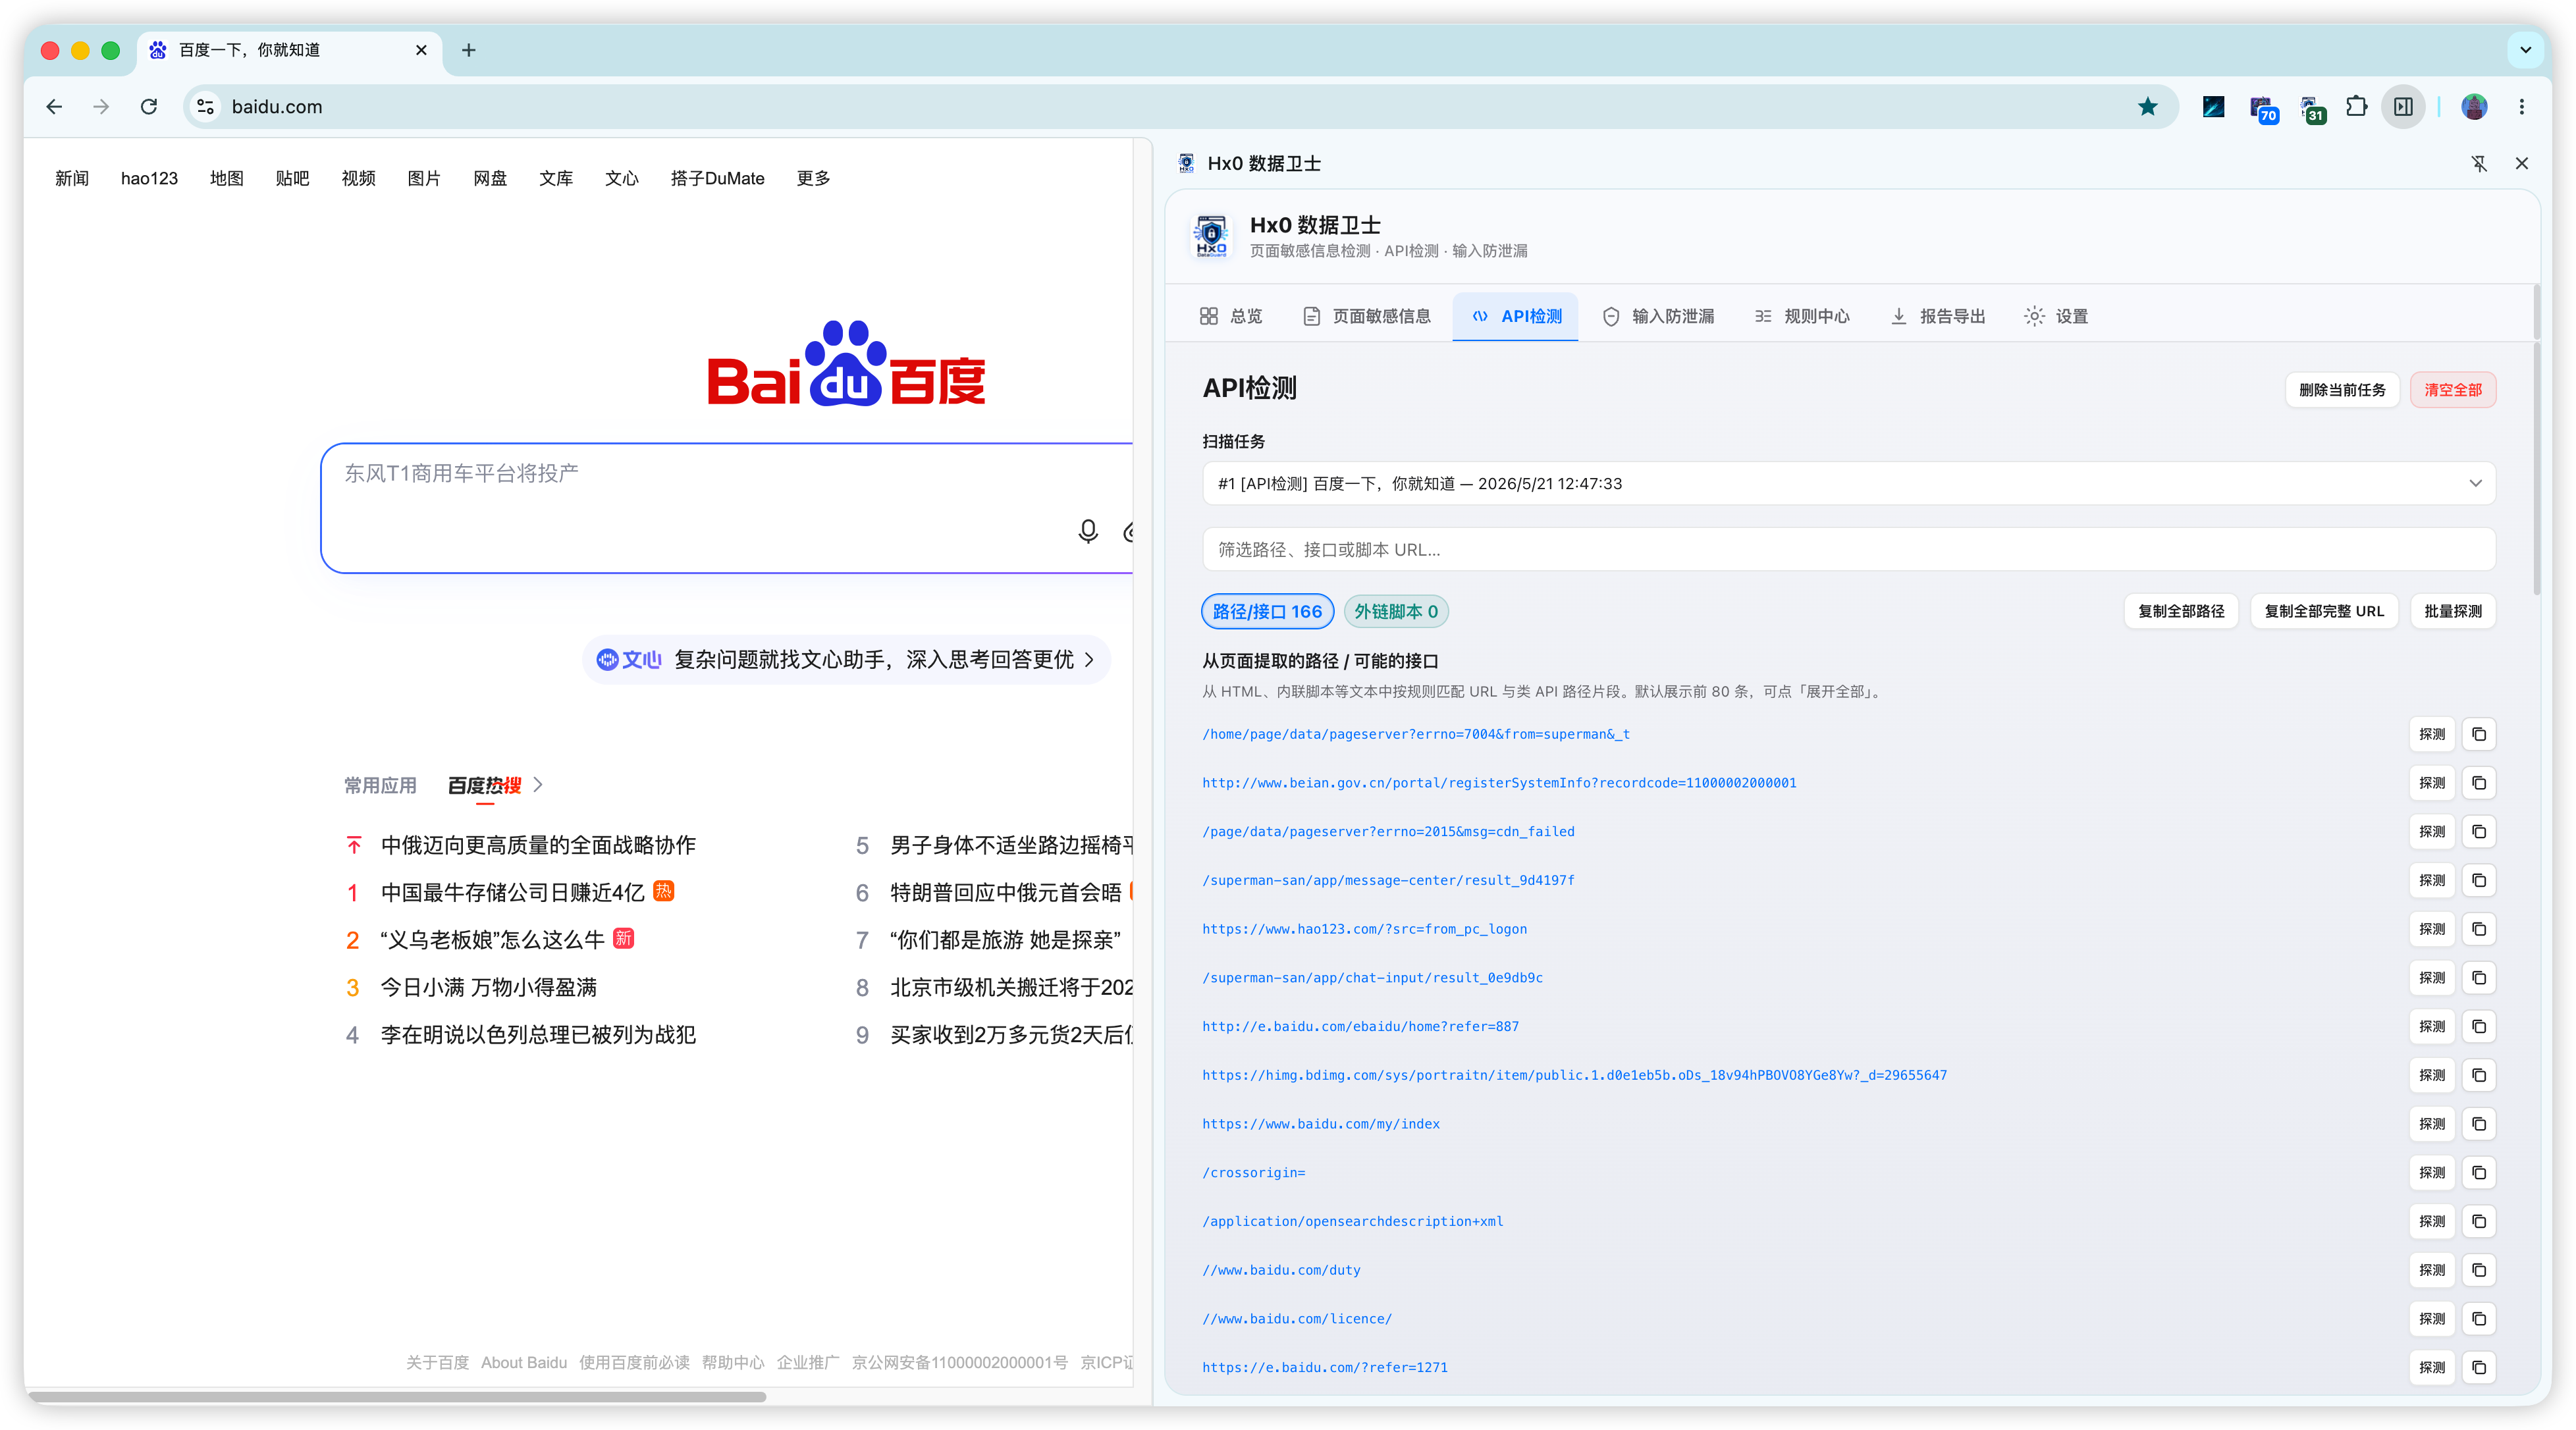Copy the baidu.com/my/index URL
The height and width of the screenshot is (1430, 2576).
click(2478, 1124)
